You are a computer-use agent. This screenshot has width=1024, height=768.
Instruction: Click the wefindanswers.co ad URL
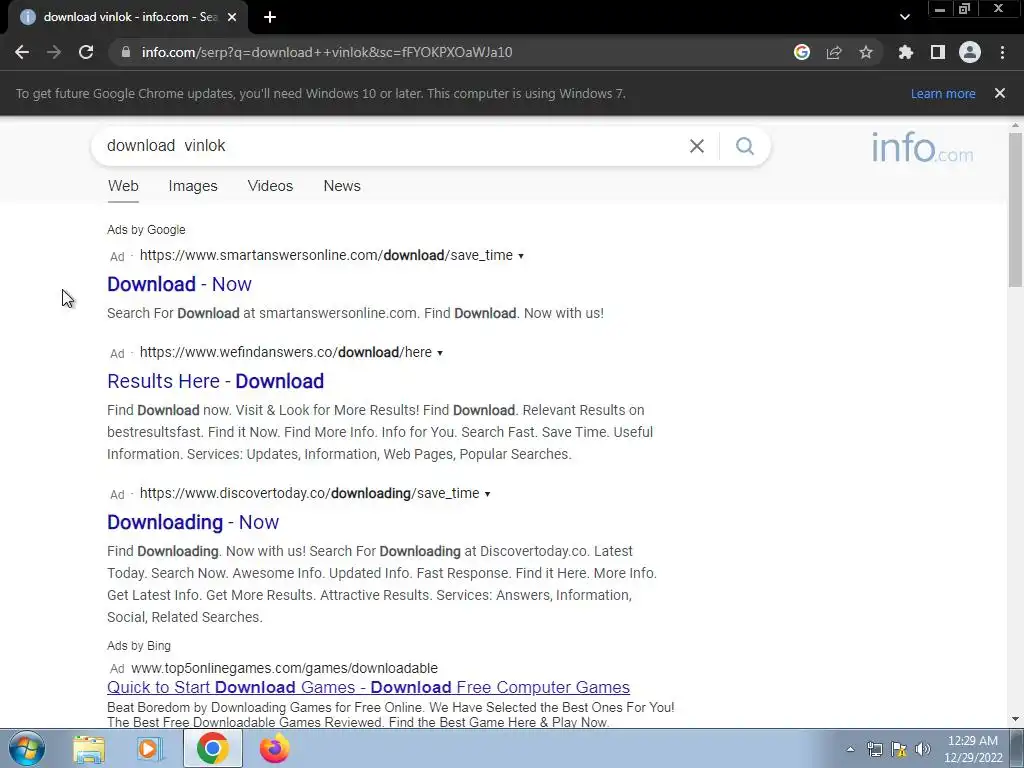(285, 352)
